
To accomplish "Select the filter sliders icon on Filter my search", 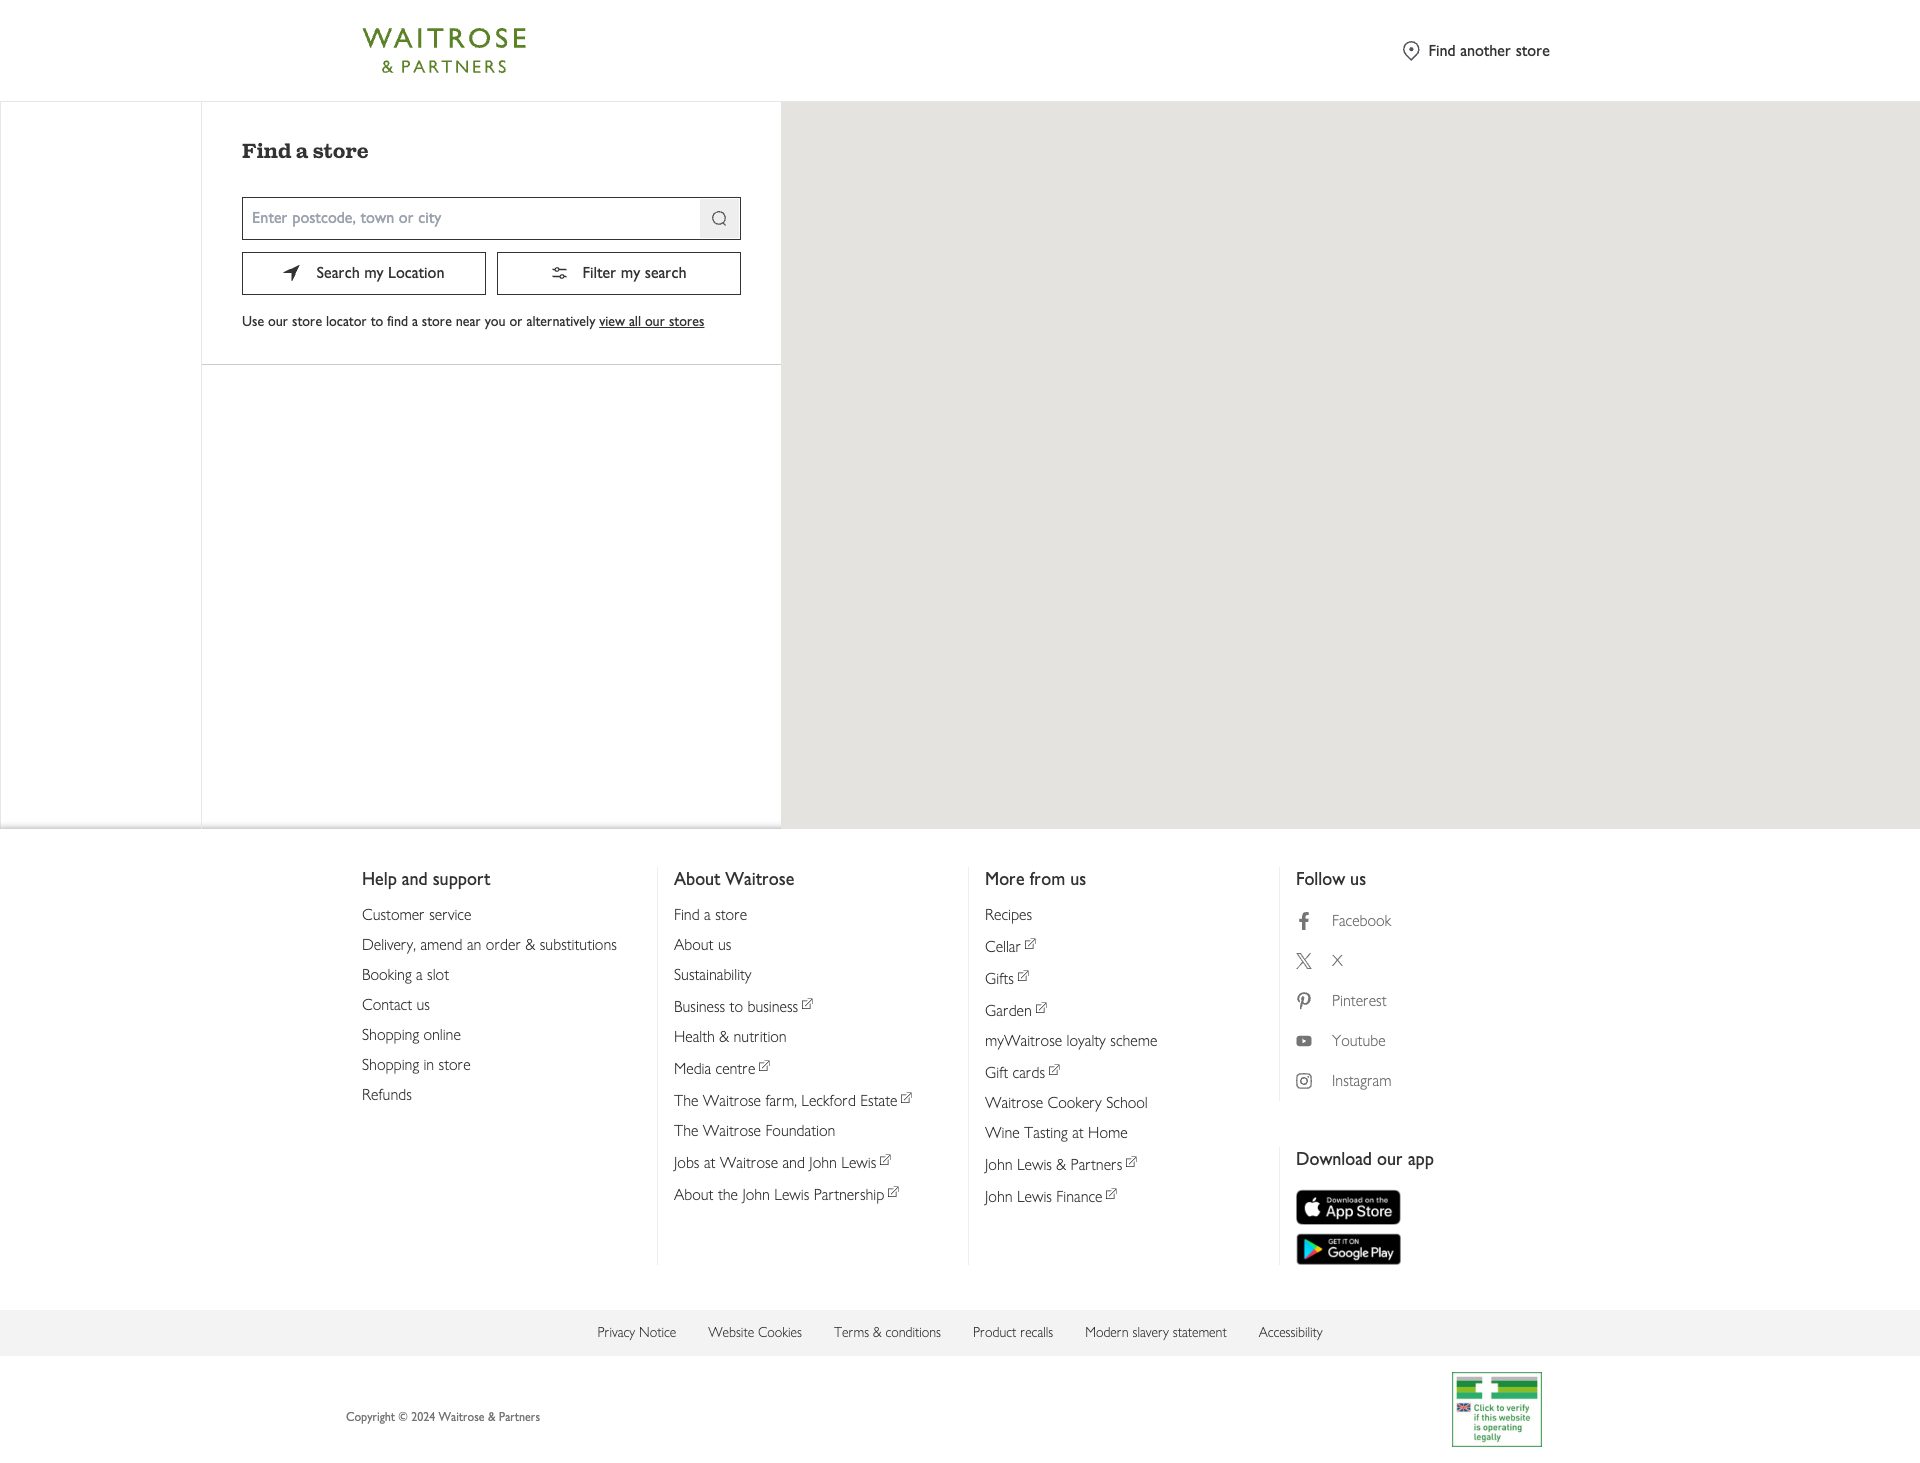I will point(561,272).
